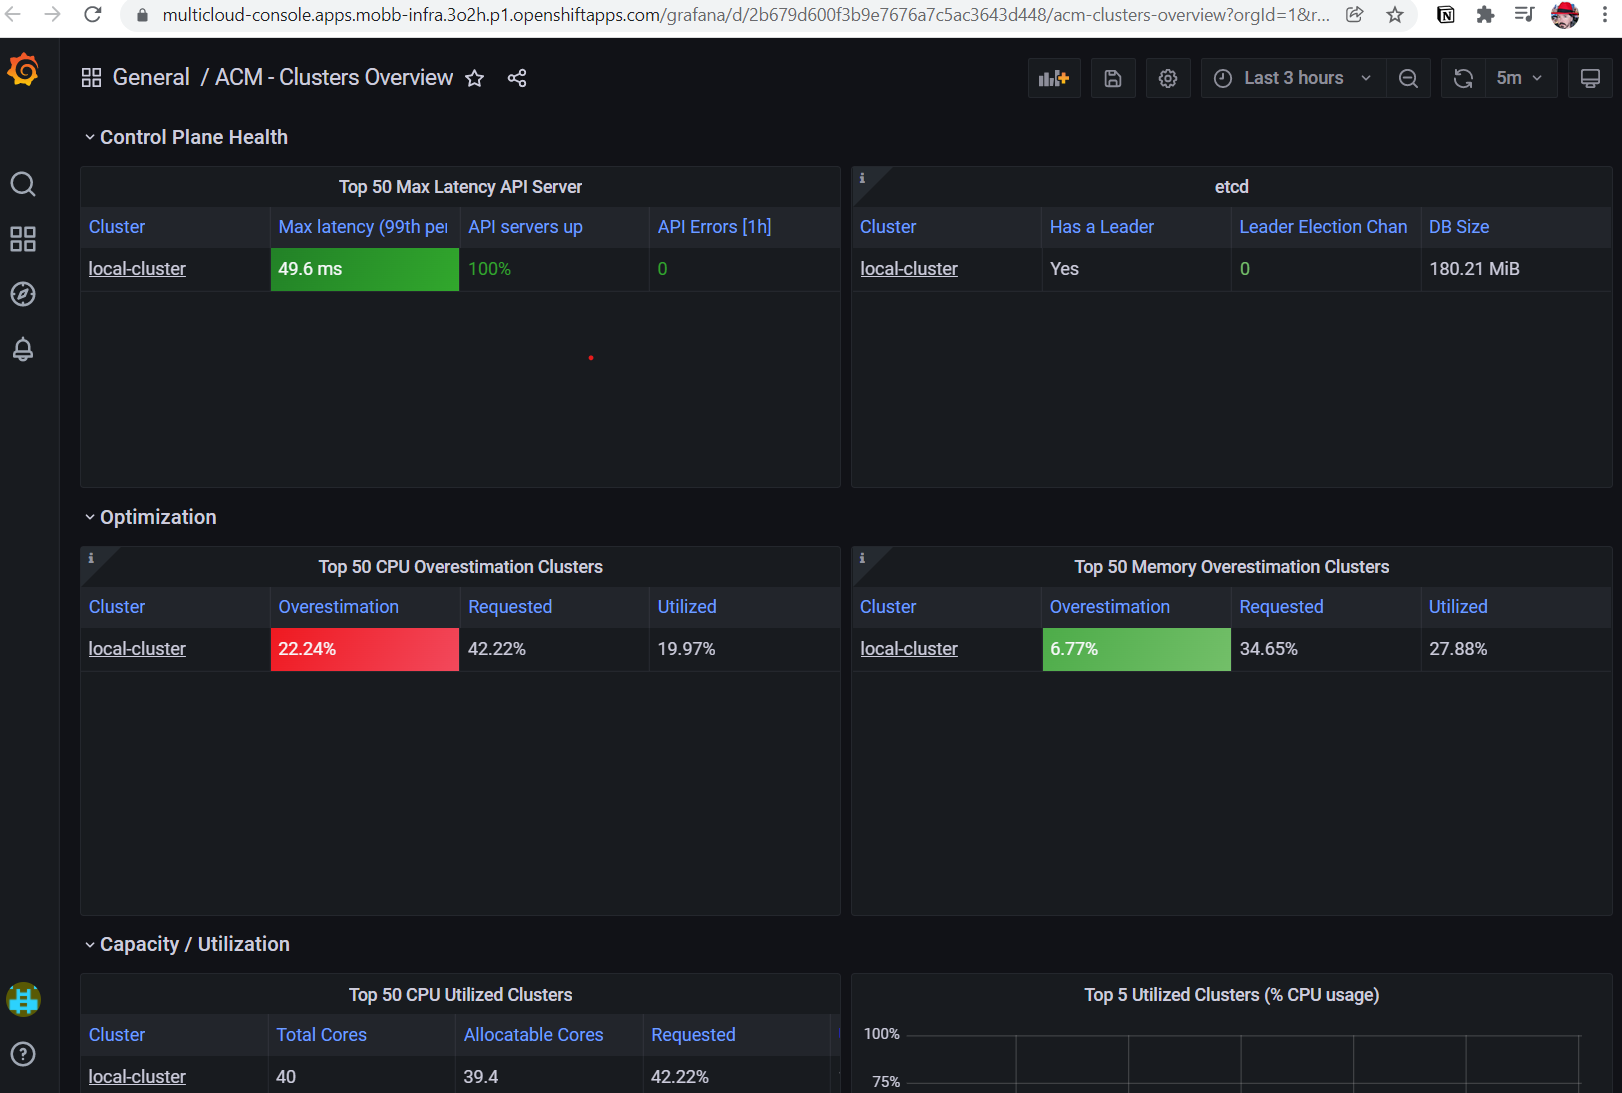Refresh the dashboard data
The height and width of the screenshot is (1093, 1622).
(1462, 77)
